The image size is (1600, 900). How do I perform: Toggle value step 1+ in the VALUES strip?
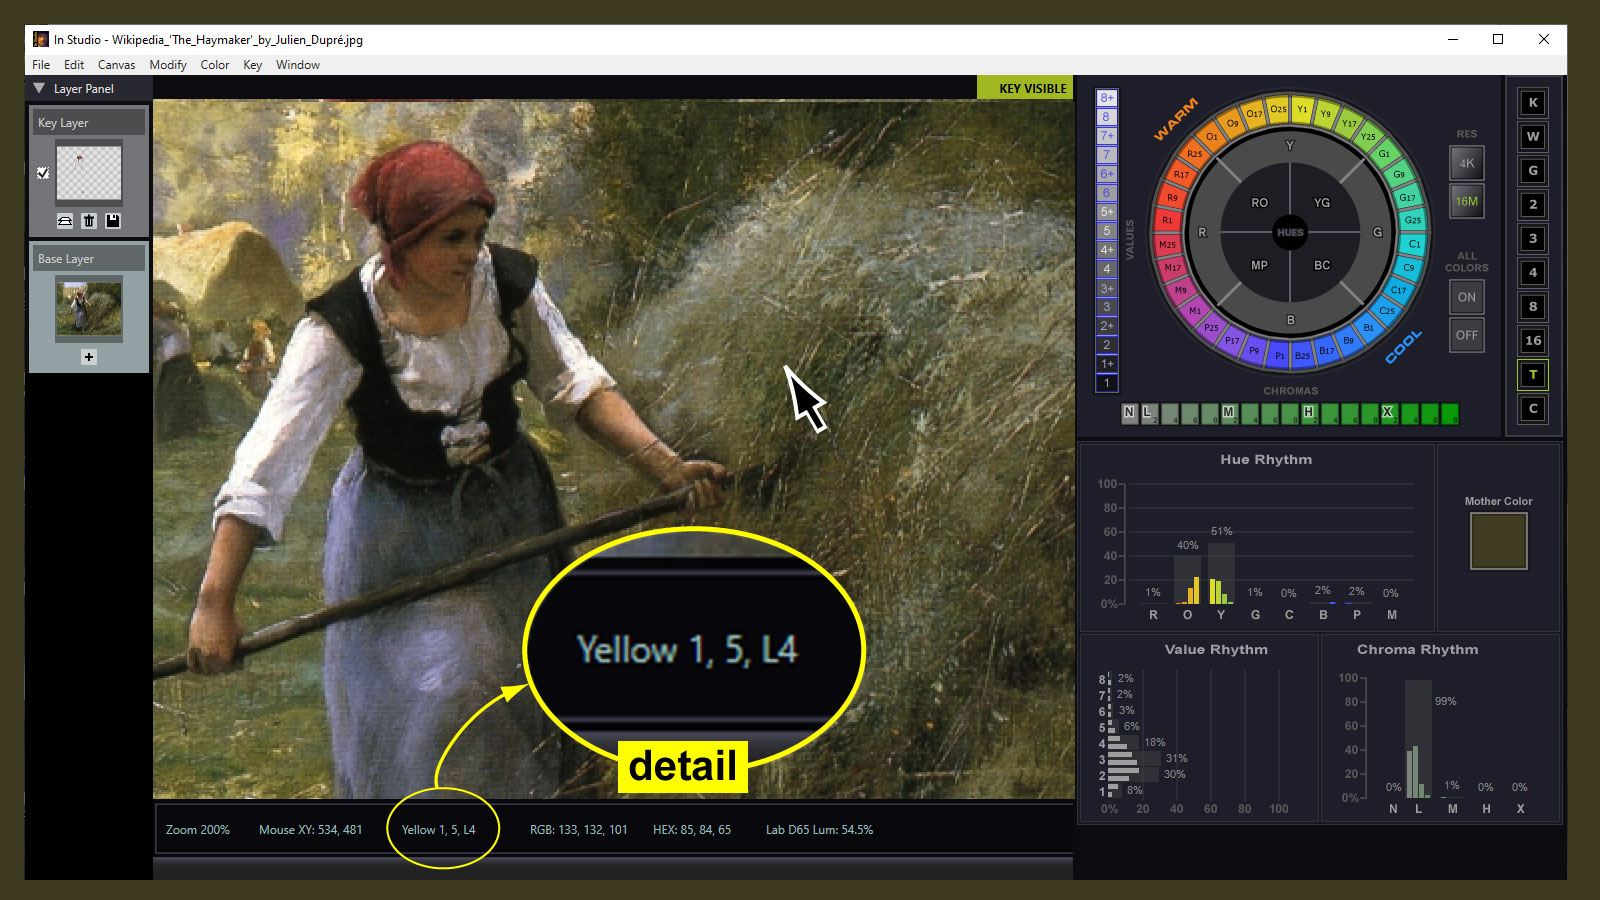[x=1107, y=364]
